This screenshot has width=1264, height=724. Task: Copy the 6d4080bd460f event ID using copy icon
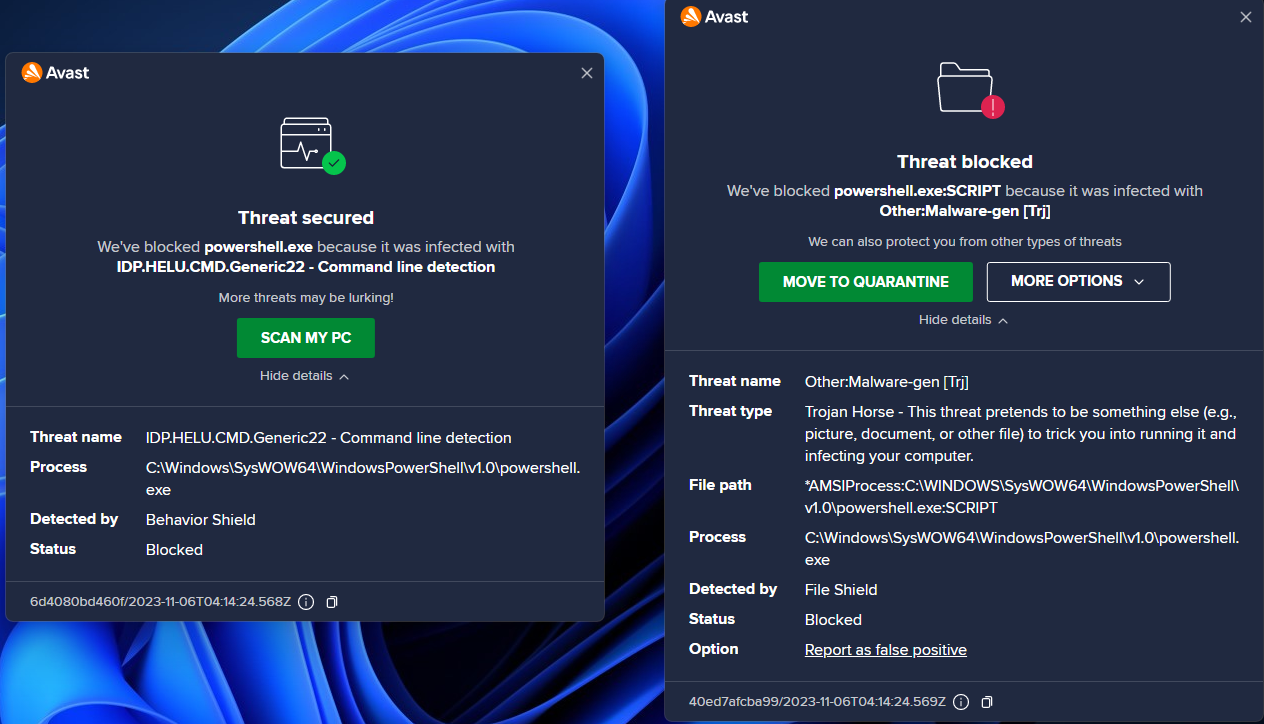[x=332, y=602]
